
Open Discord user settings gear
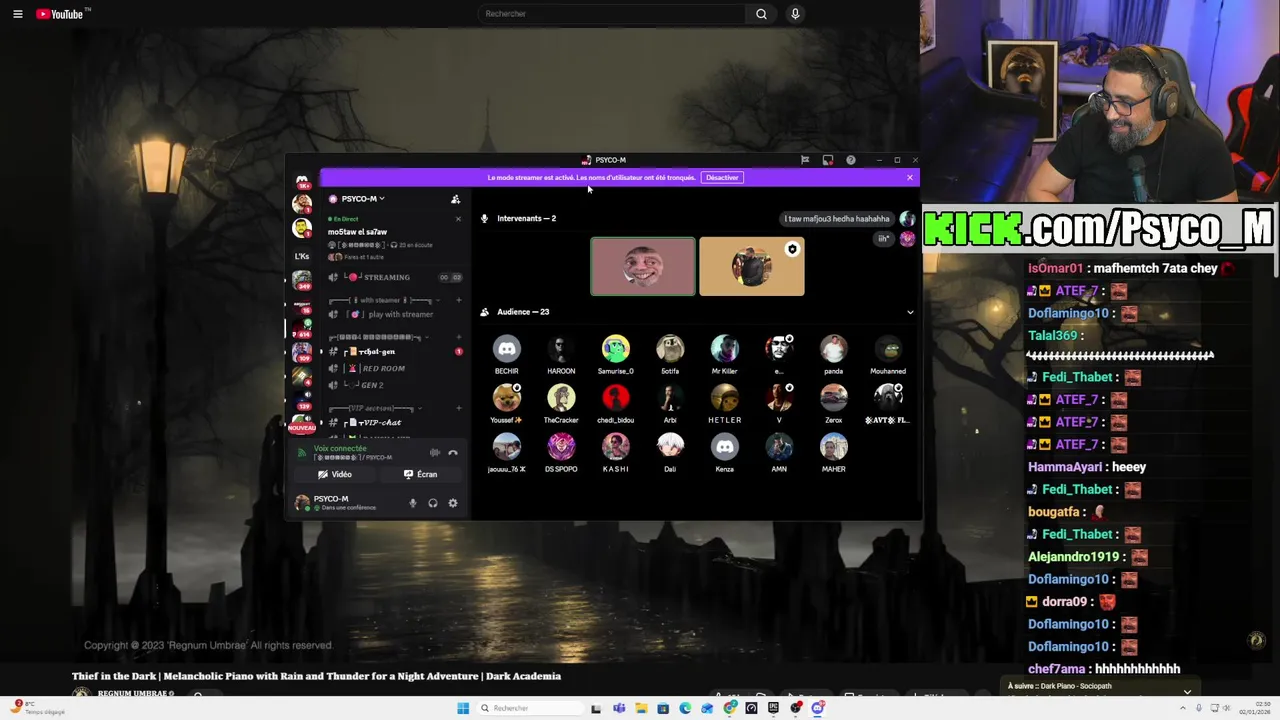pos(453,503)
